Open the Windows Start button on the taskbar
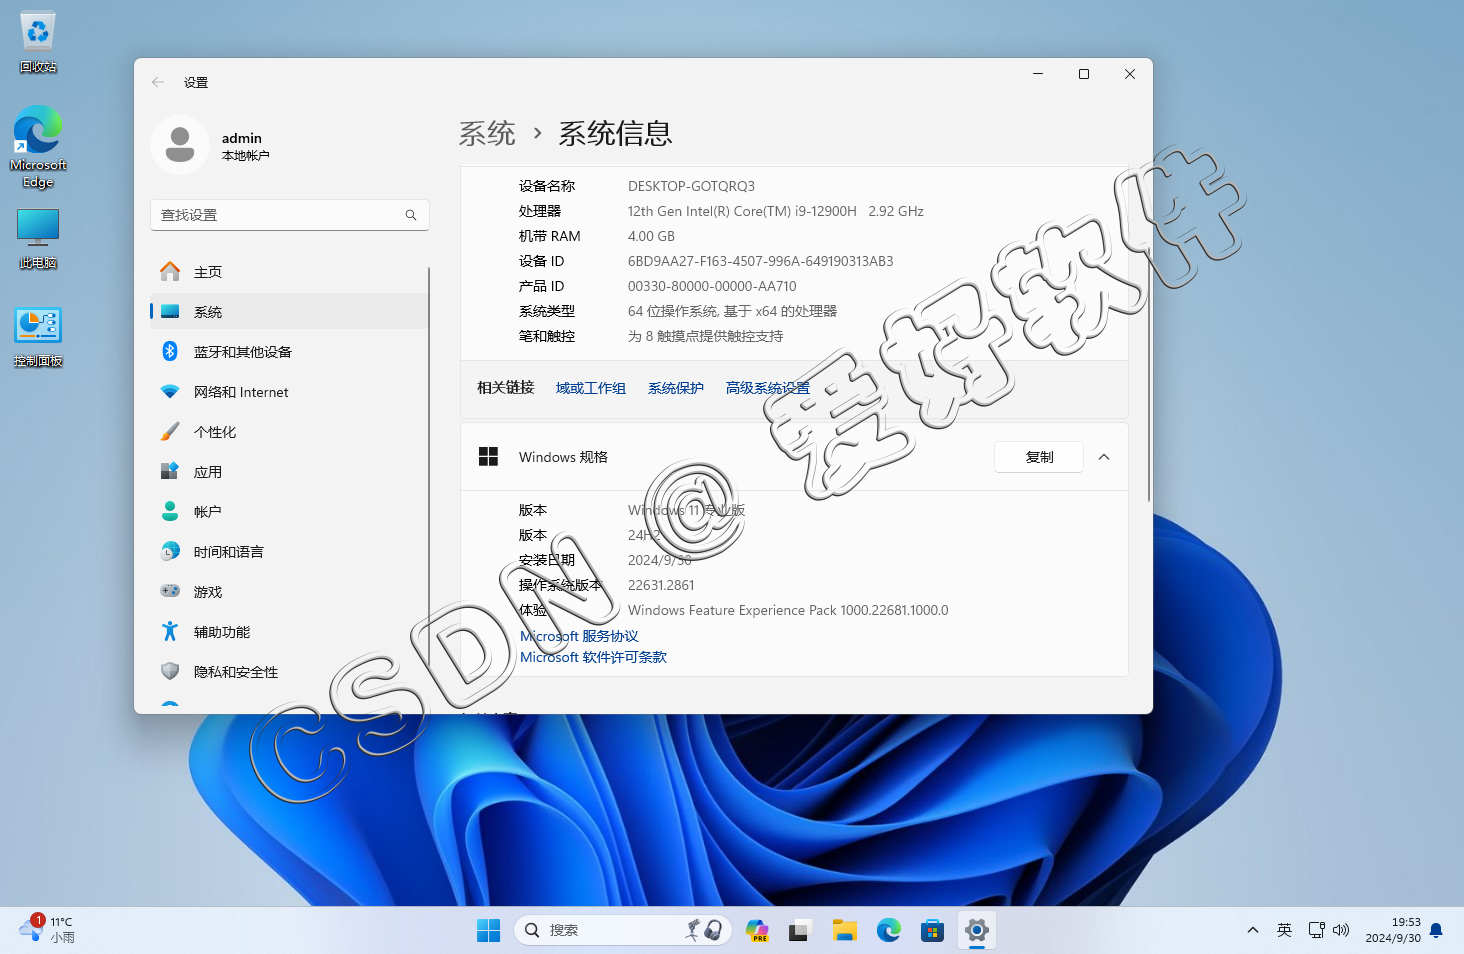The image size is (1464, 954). click(x=489, y=930)
